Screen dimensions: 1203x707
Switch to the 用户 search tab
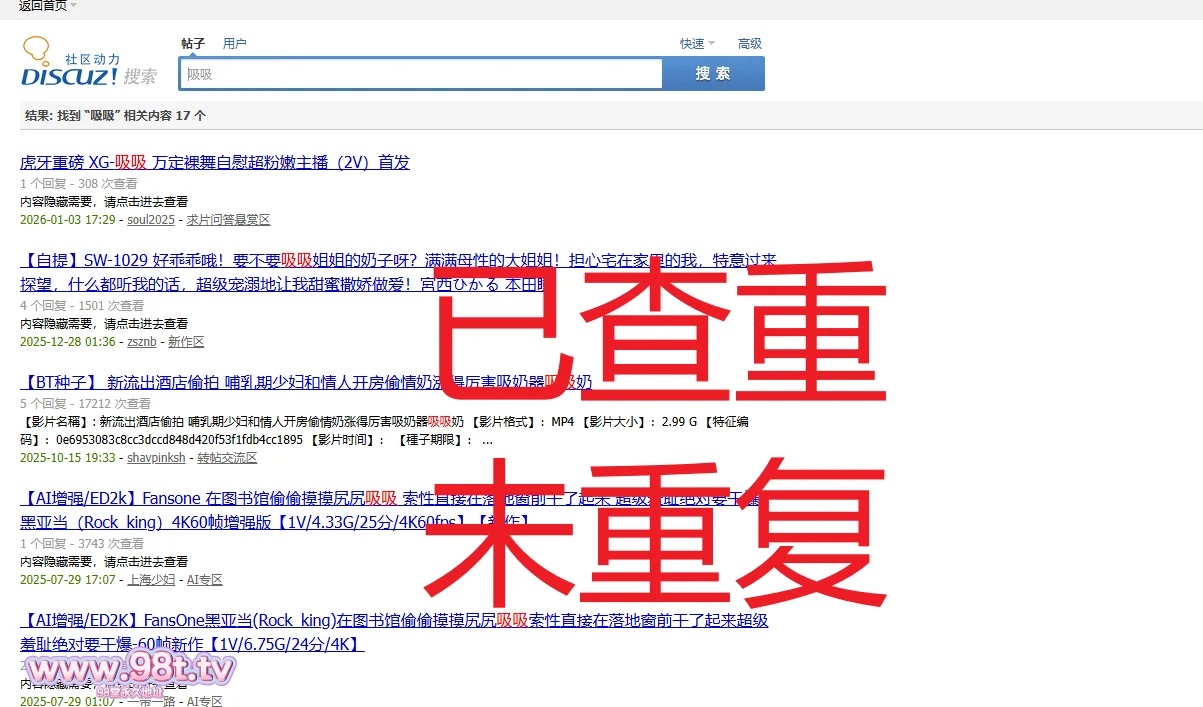point(235,43)
